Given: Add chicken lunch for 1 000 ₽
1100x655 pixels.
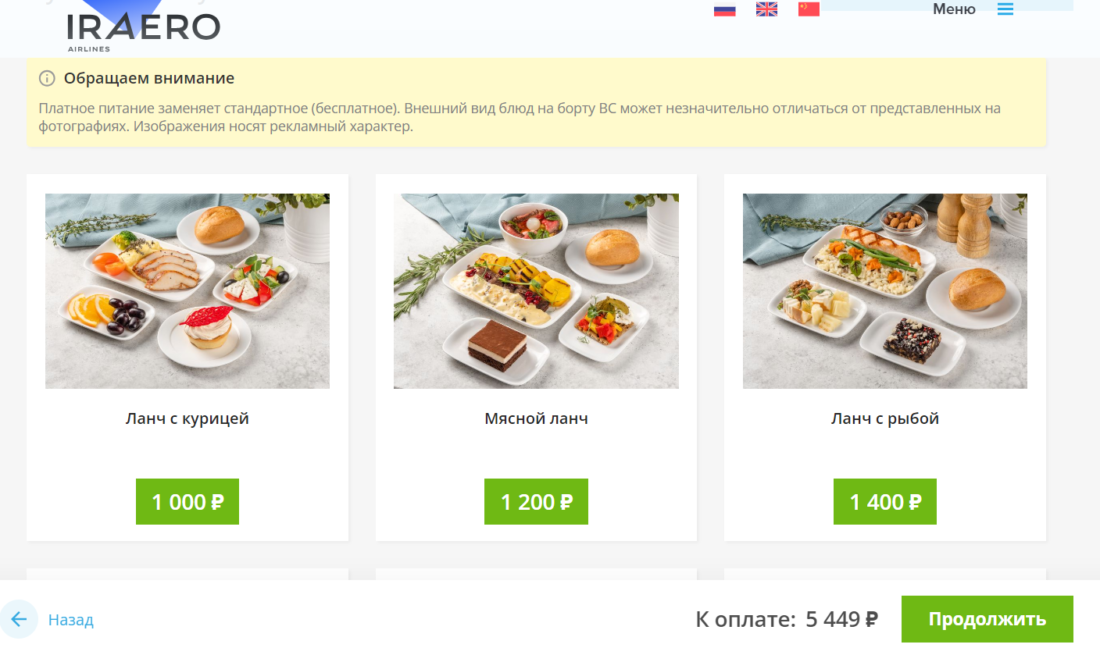Looking at the screenshot, I should point(187,501).
